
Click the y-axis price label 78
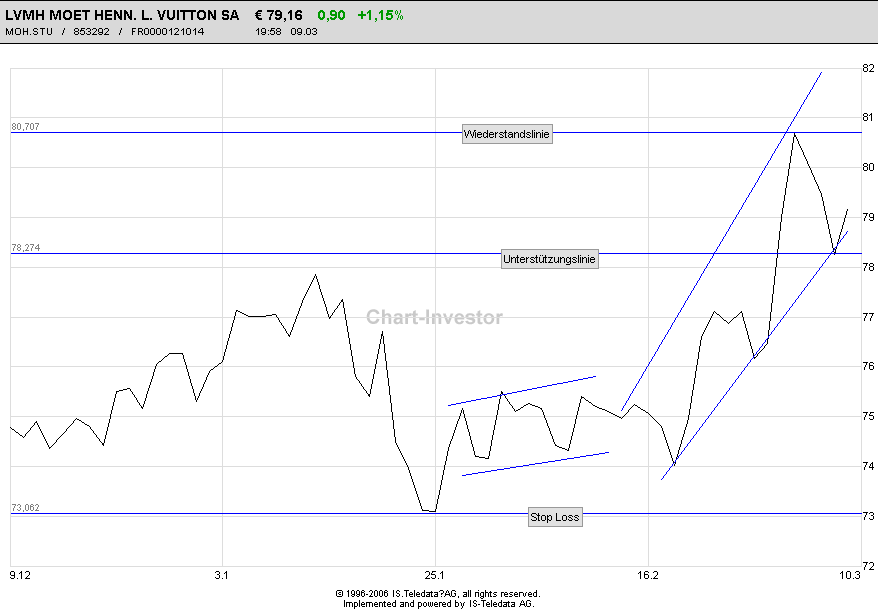[x=868, y=267]
